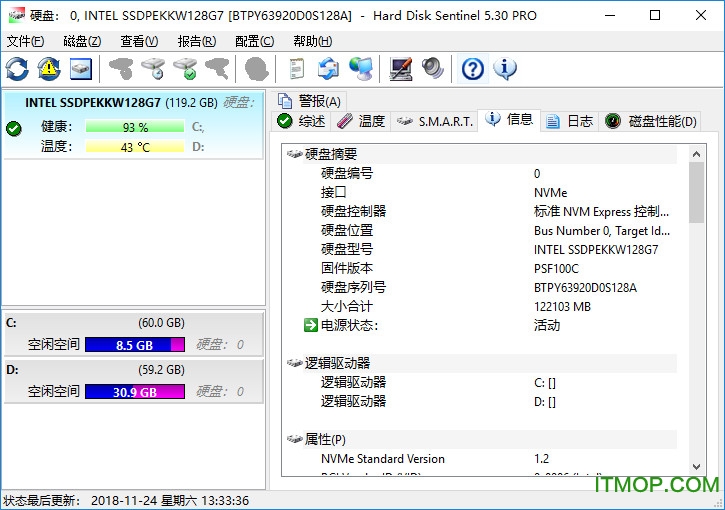Click the yellow warning refresh icon

click(x=49, y=68)
